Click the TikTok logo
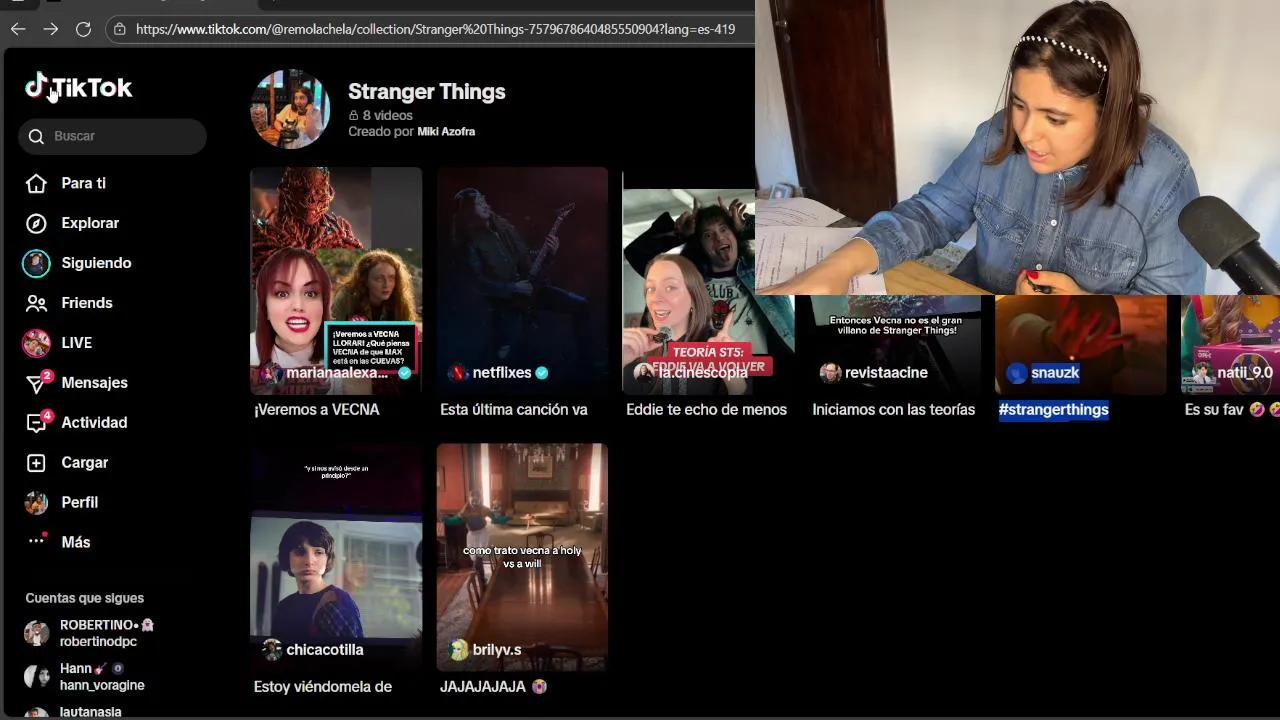 coord(79,88)
